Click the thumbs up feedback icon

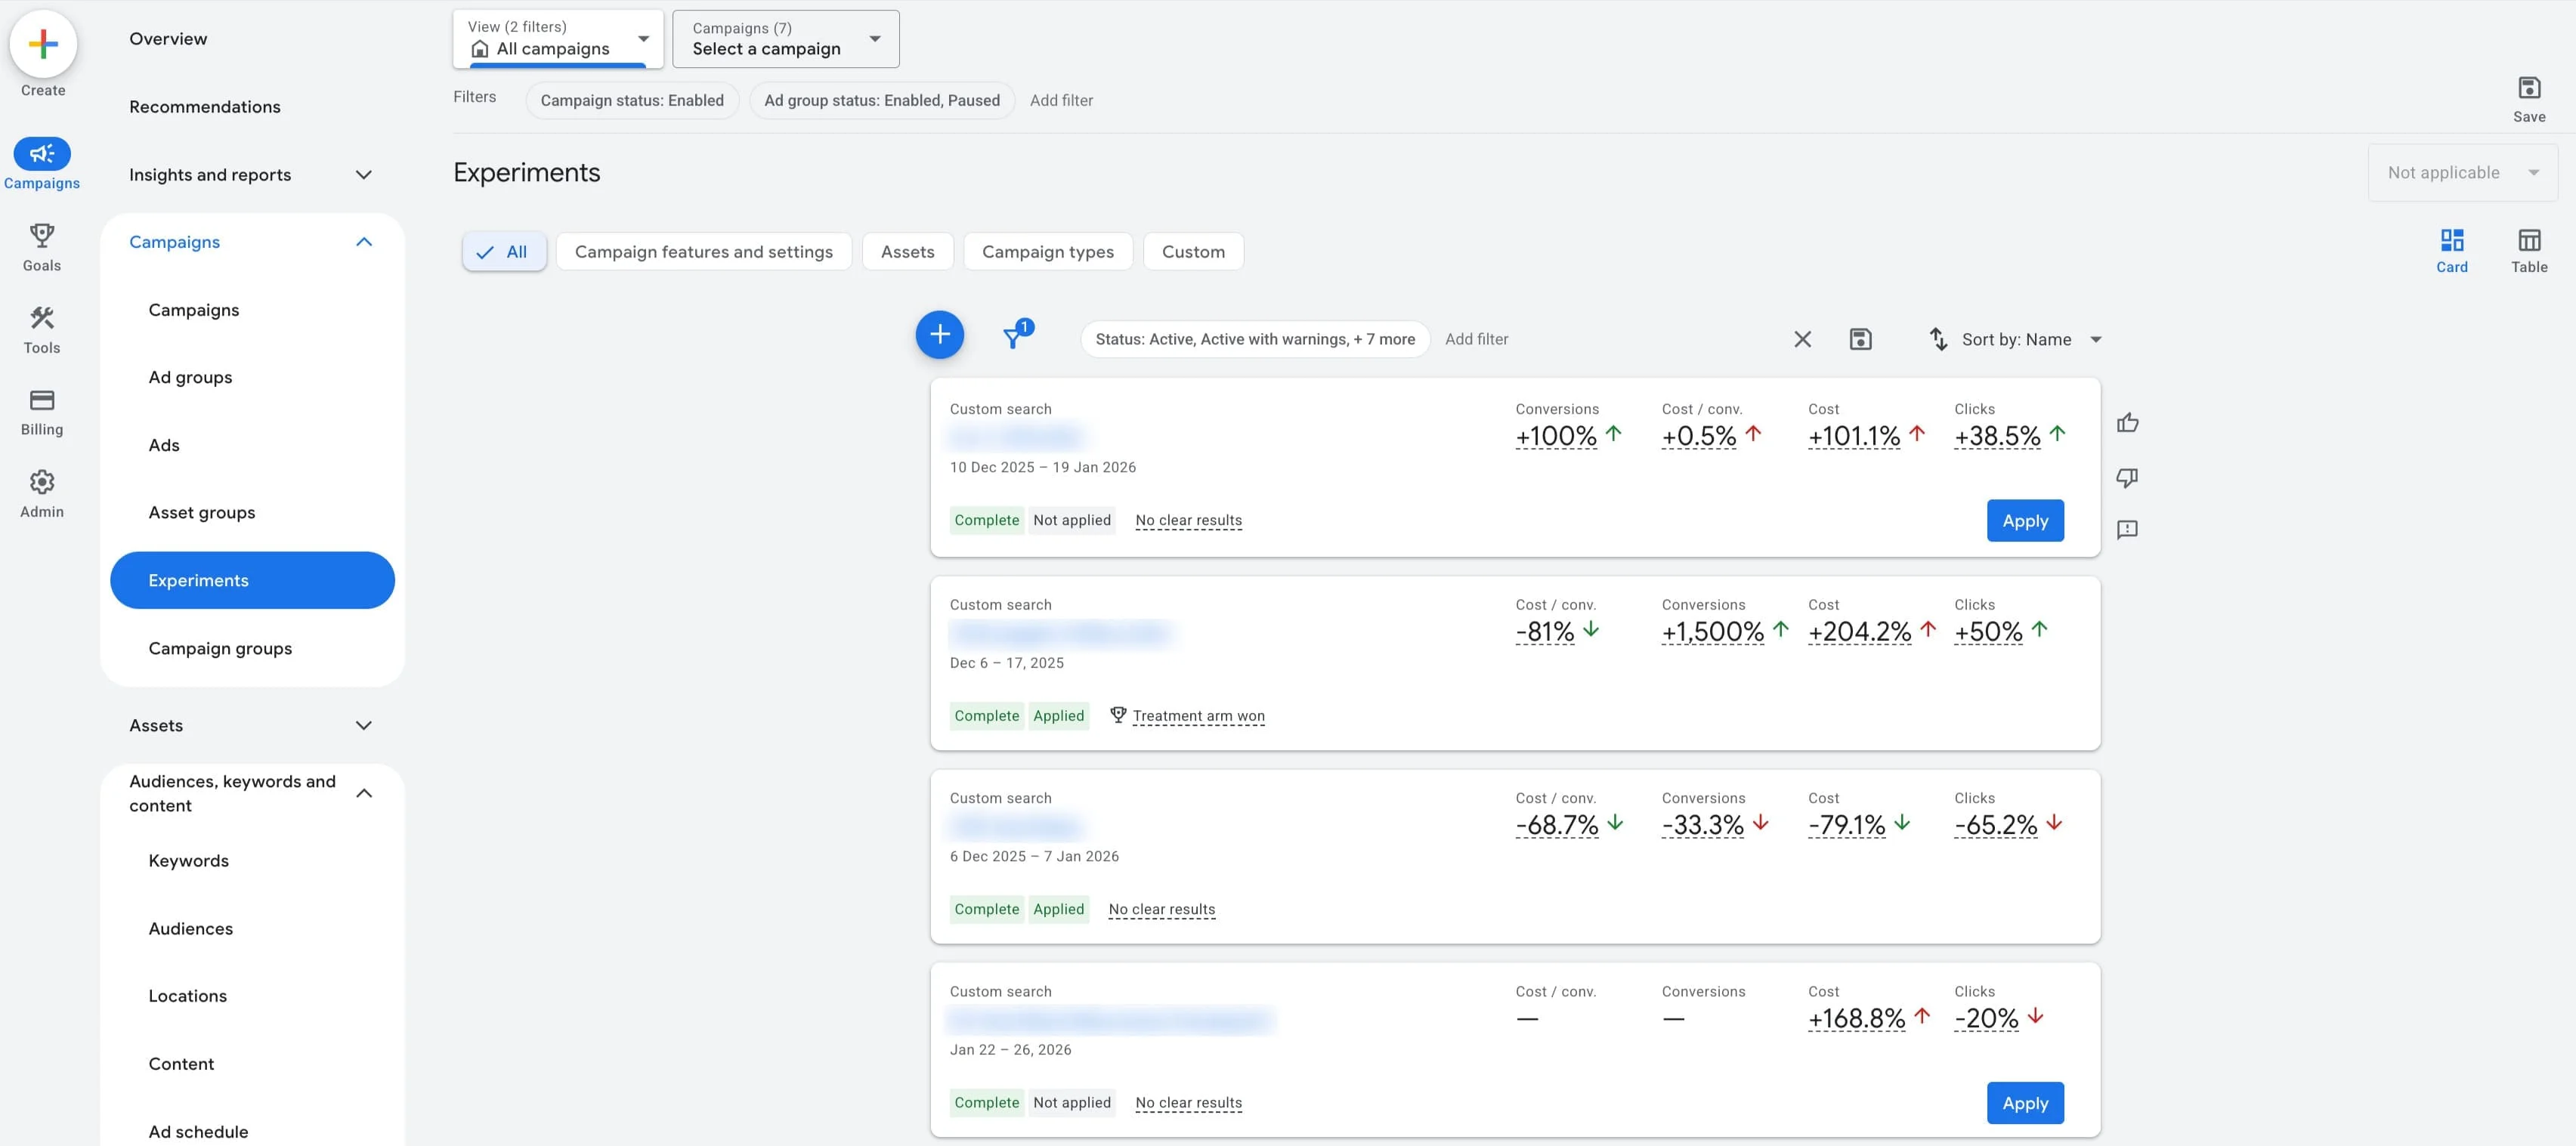[x=2127, y=423]
